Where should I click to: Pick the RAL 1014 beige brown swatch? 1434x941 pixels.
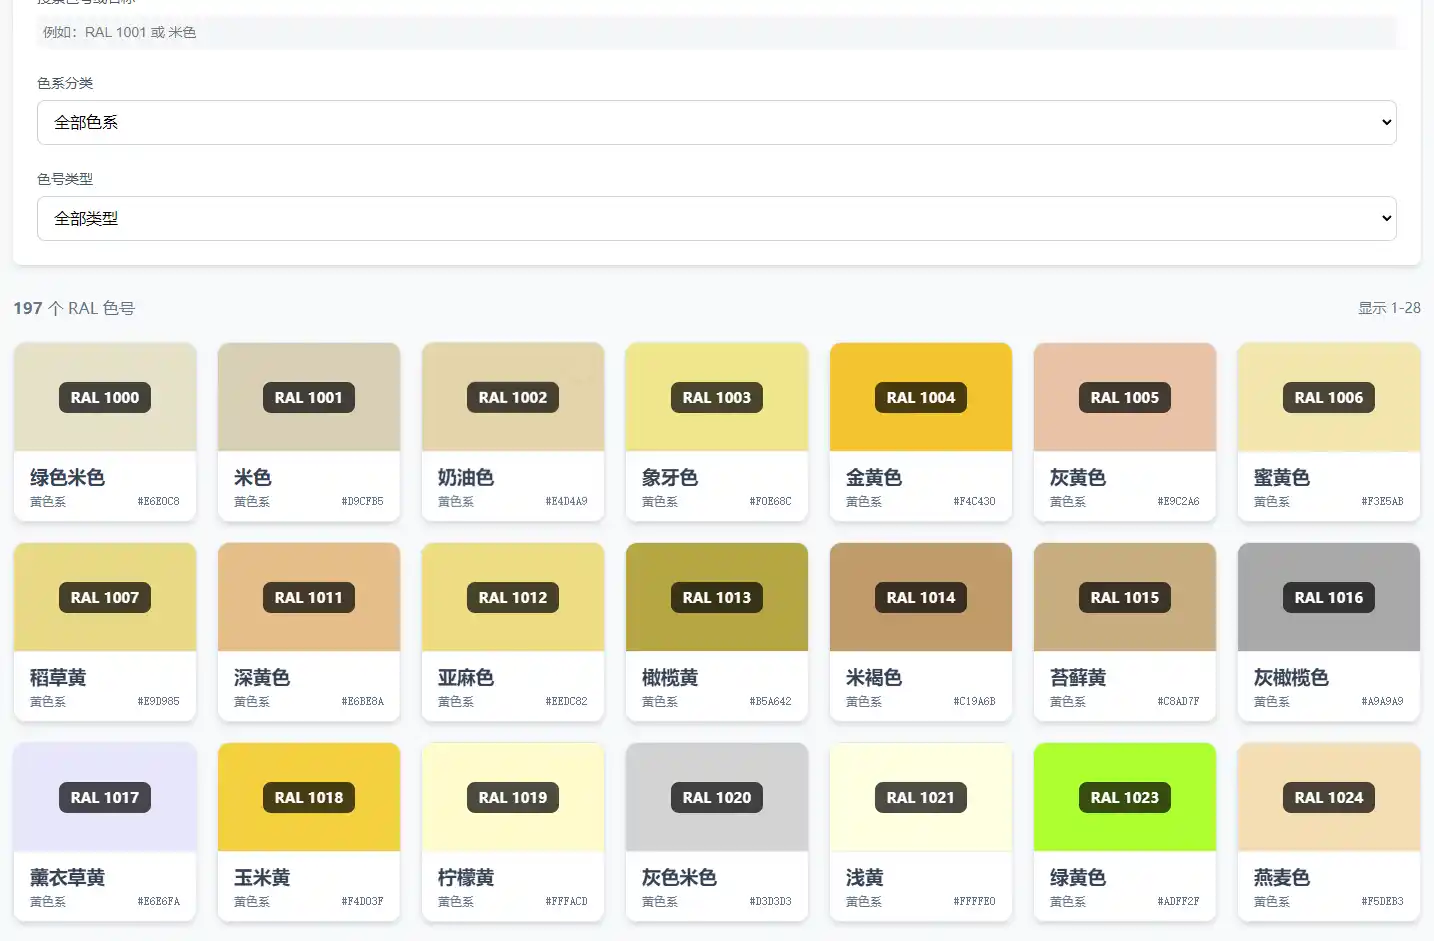click(x=921, y=597)
